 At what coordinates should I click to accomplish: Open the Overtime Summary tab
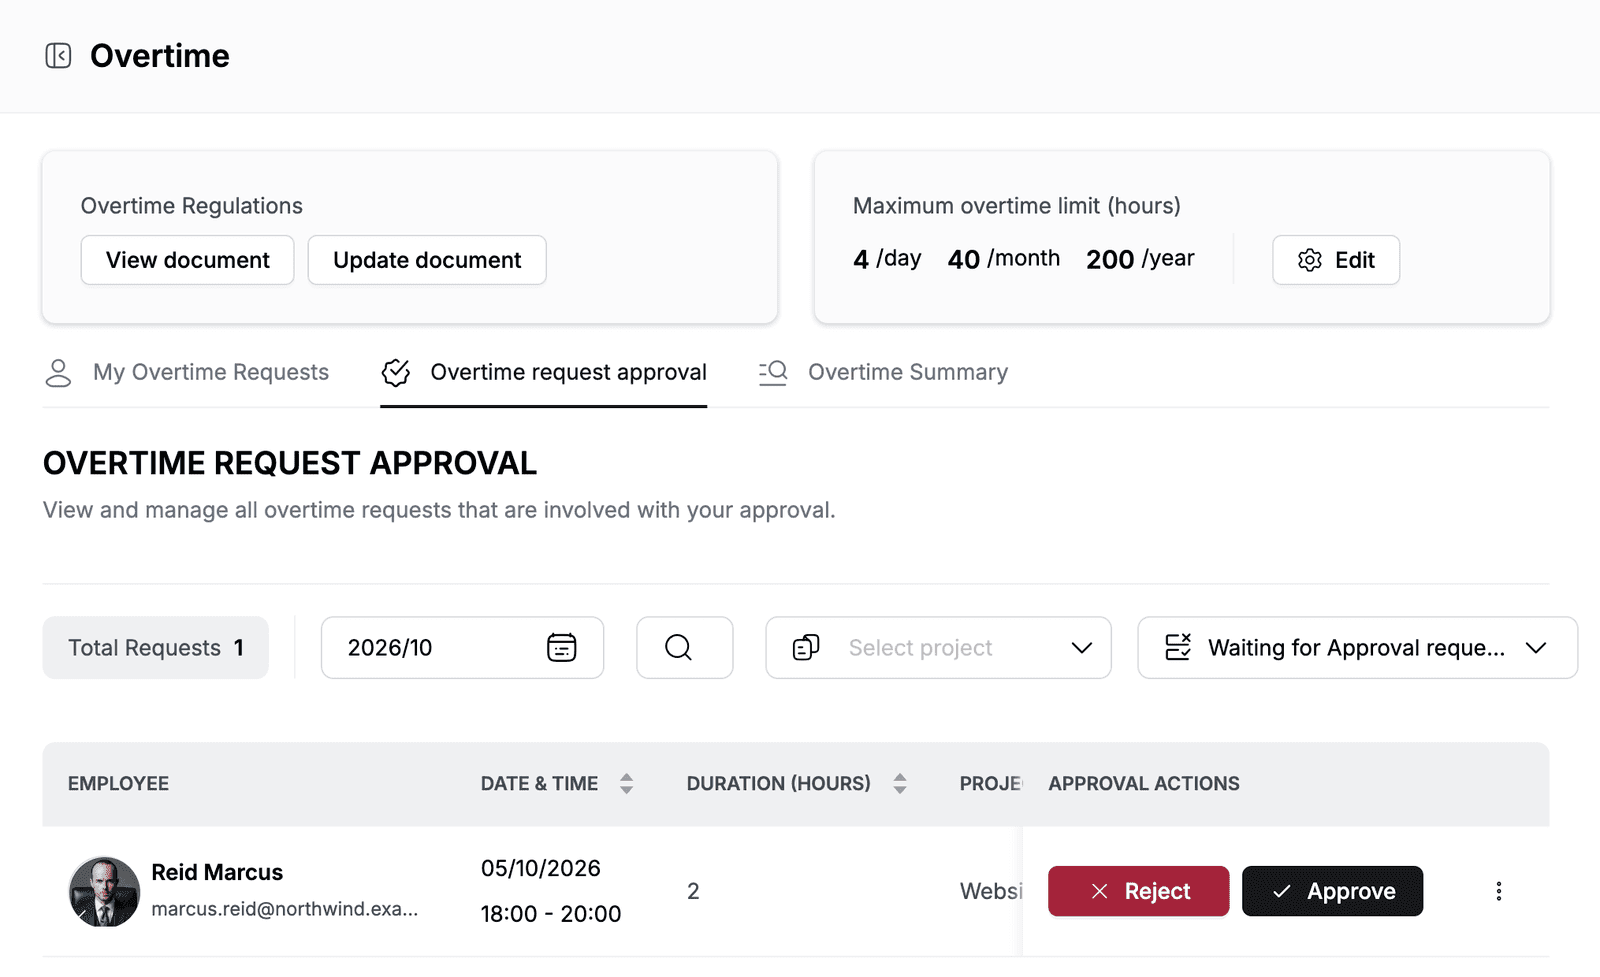(883, 373)
